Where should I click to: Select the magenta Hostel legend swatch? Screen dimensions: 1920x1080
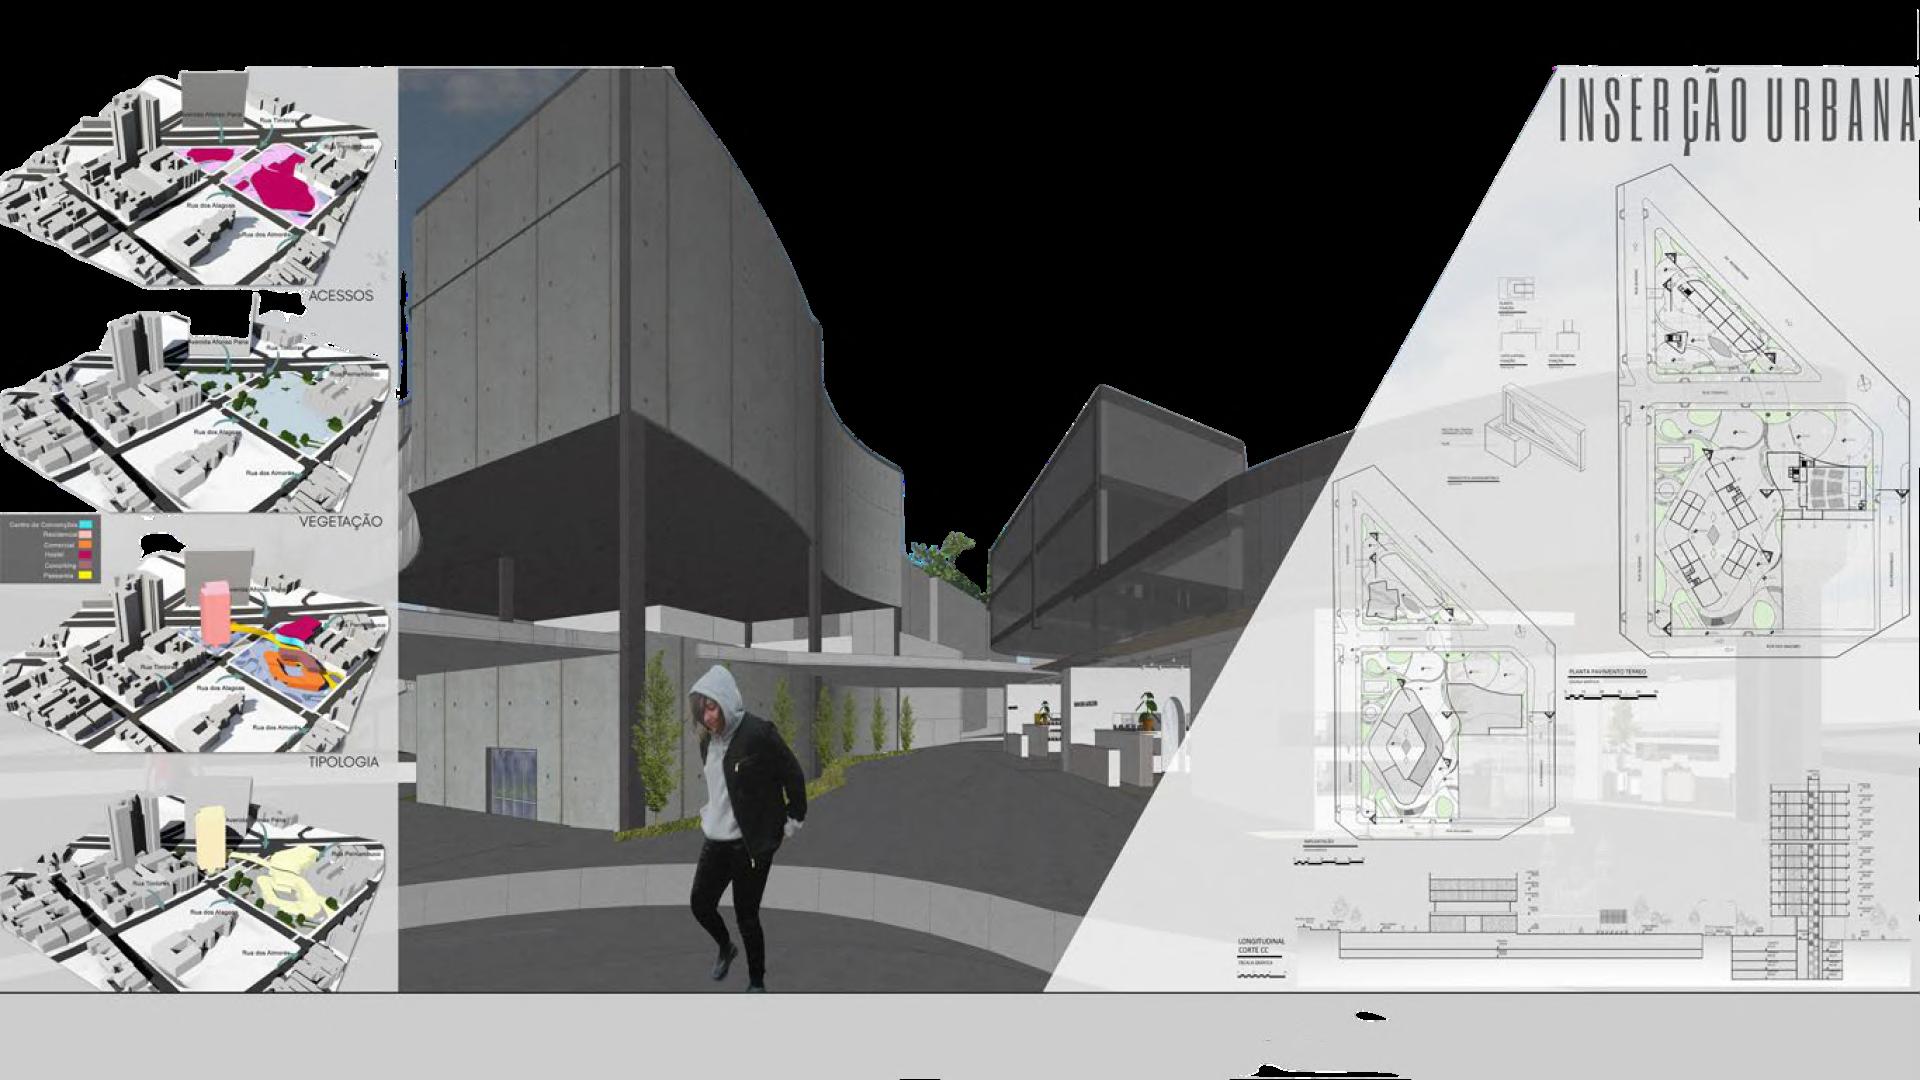[x=86, y=556]
